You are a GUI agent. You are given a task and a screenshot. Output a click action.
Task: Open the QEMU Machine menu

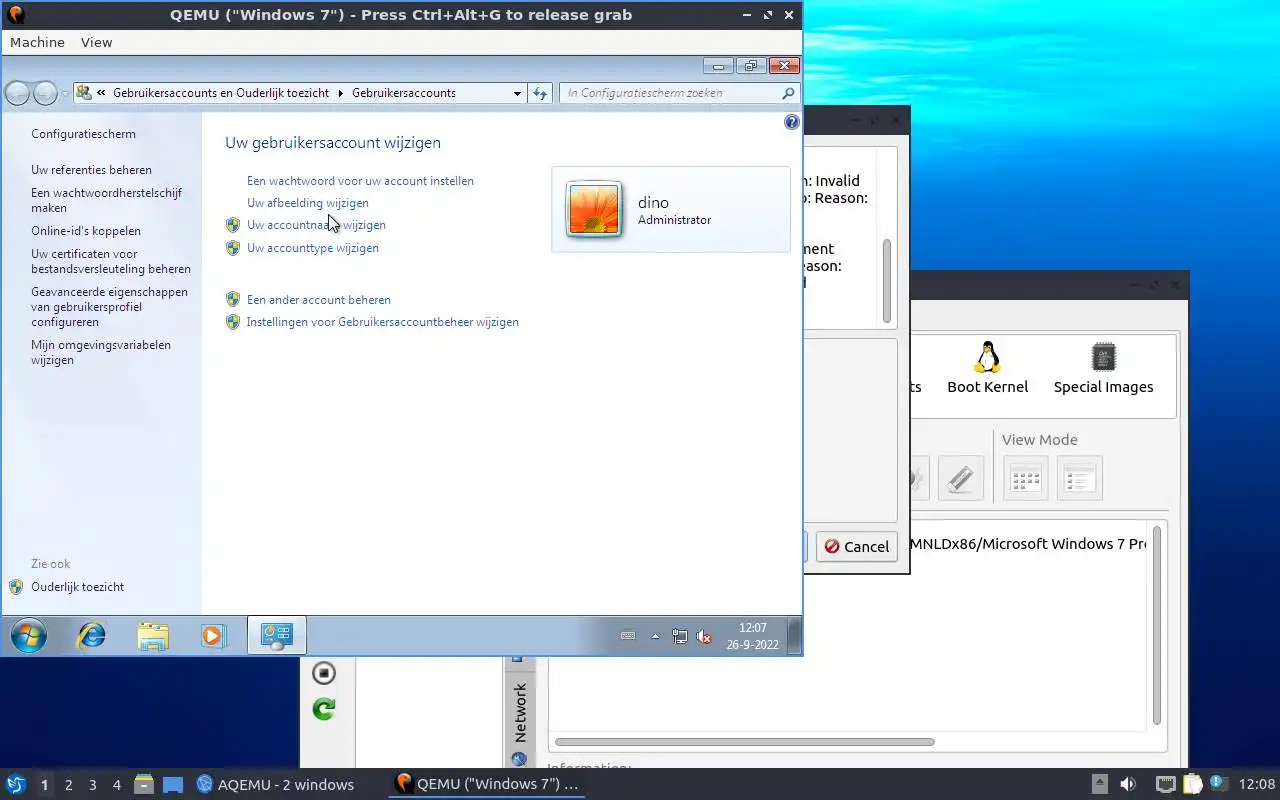pos(37,43)
